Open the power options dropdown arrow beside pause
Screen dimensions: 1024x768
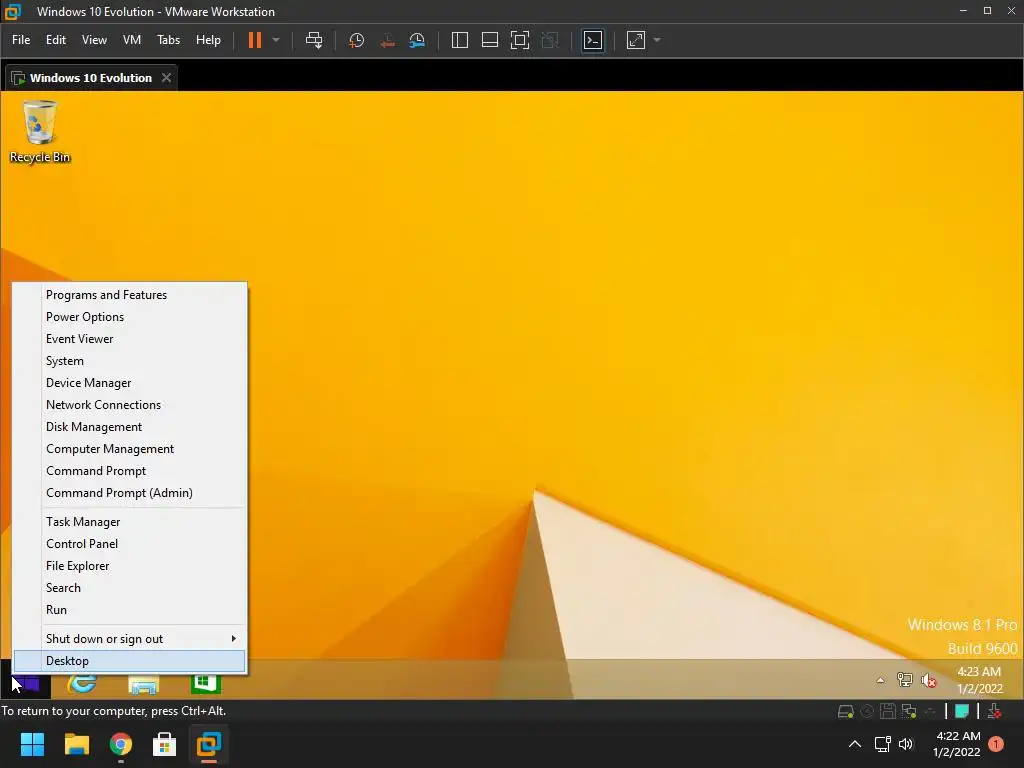tap(276, 40)
